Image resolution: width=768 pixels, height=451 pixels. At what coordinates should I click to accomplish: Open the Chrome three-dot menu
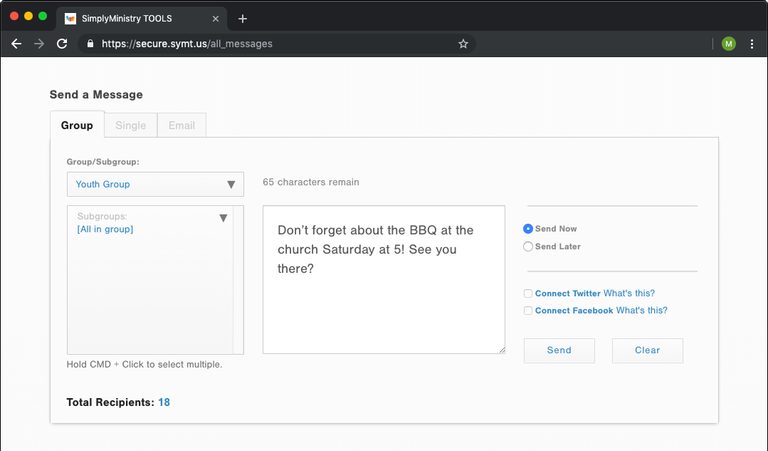coord(752,44)
